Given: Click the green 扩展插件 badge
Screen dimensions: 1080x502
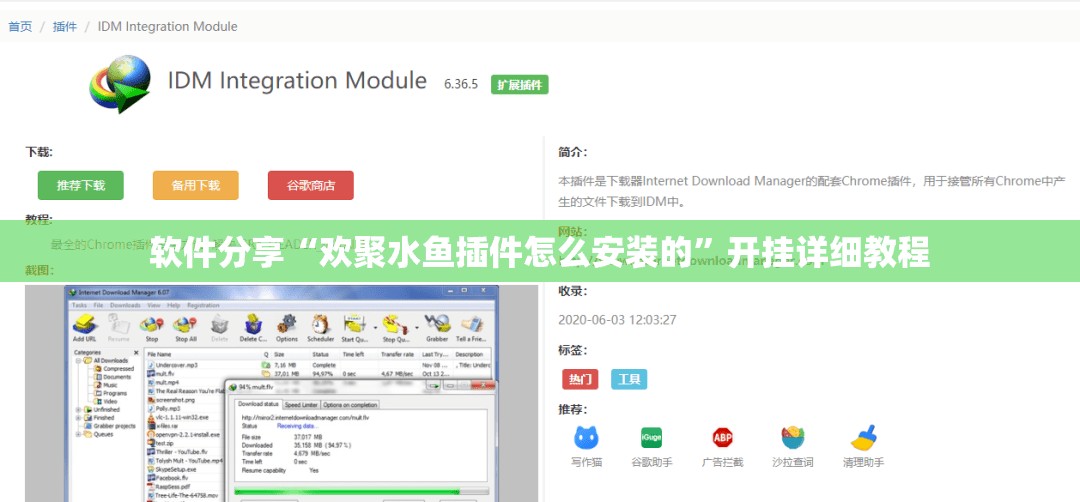Looking at the screenshot, I should 519,85.
